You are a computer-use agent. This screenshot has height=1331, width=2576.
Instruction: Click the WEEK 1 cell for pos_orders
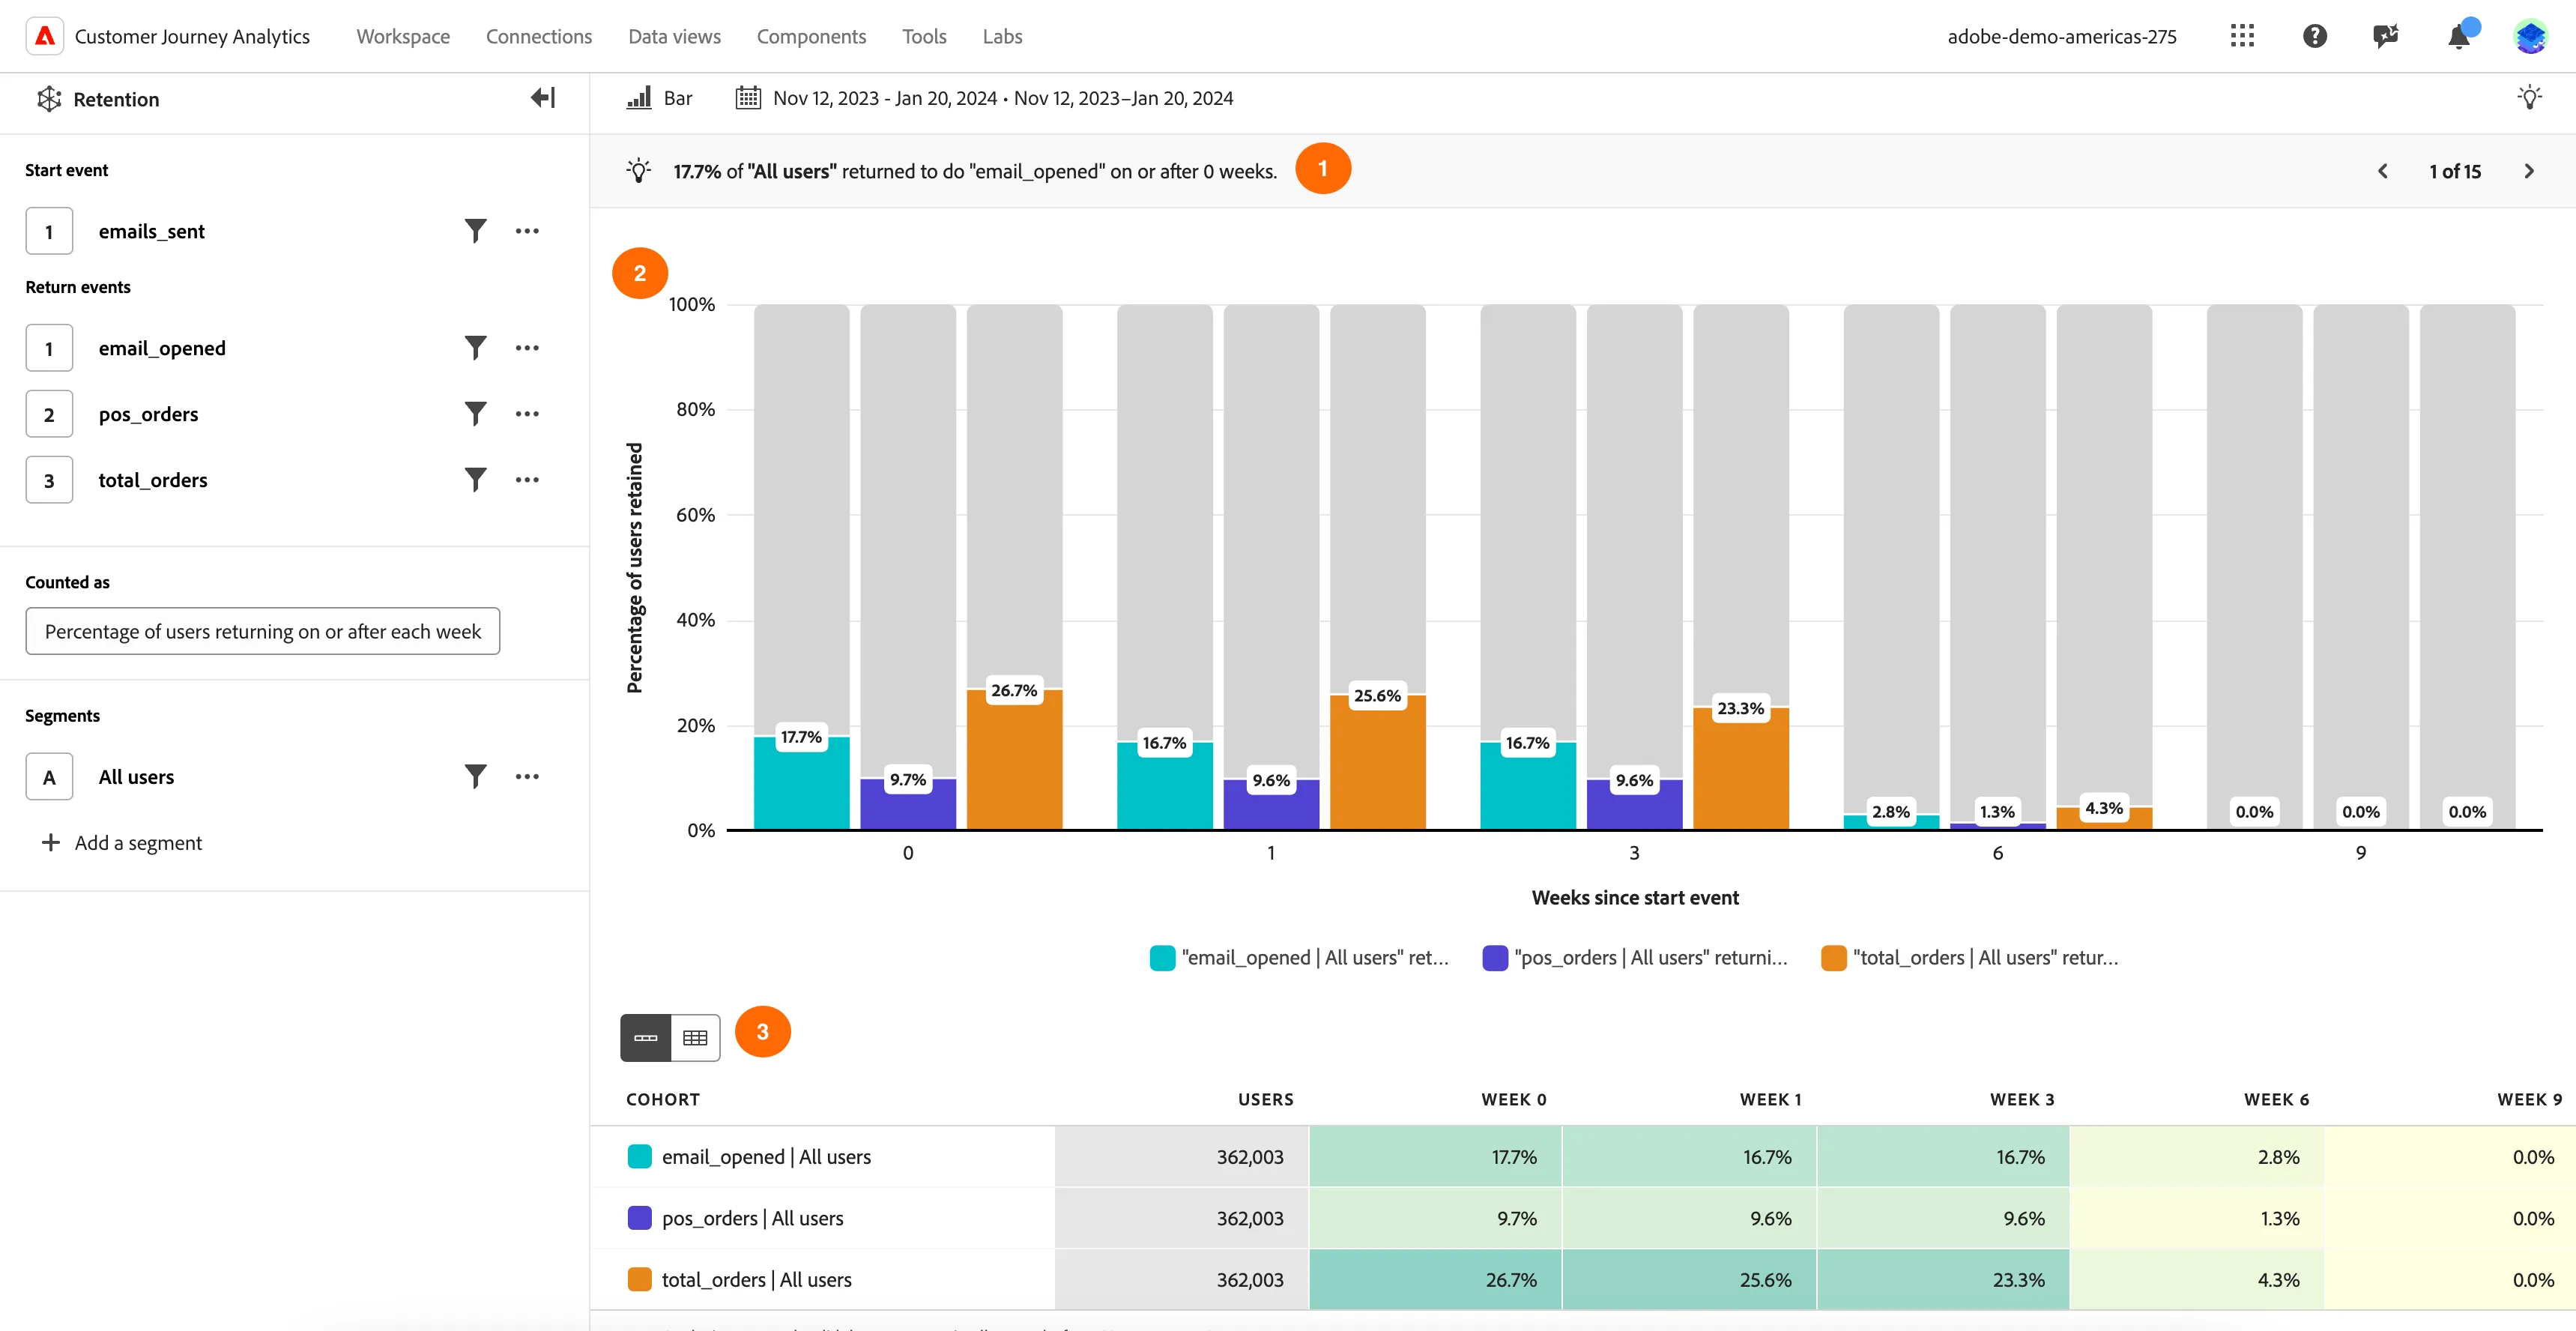click(x=1689, y=1219)
